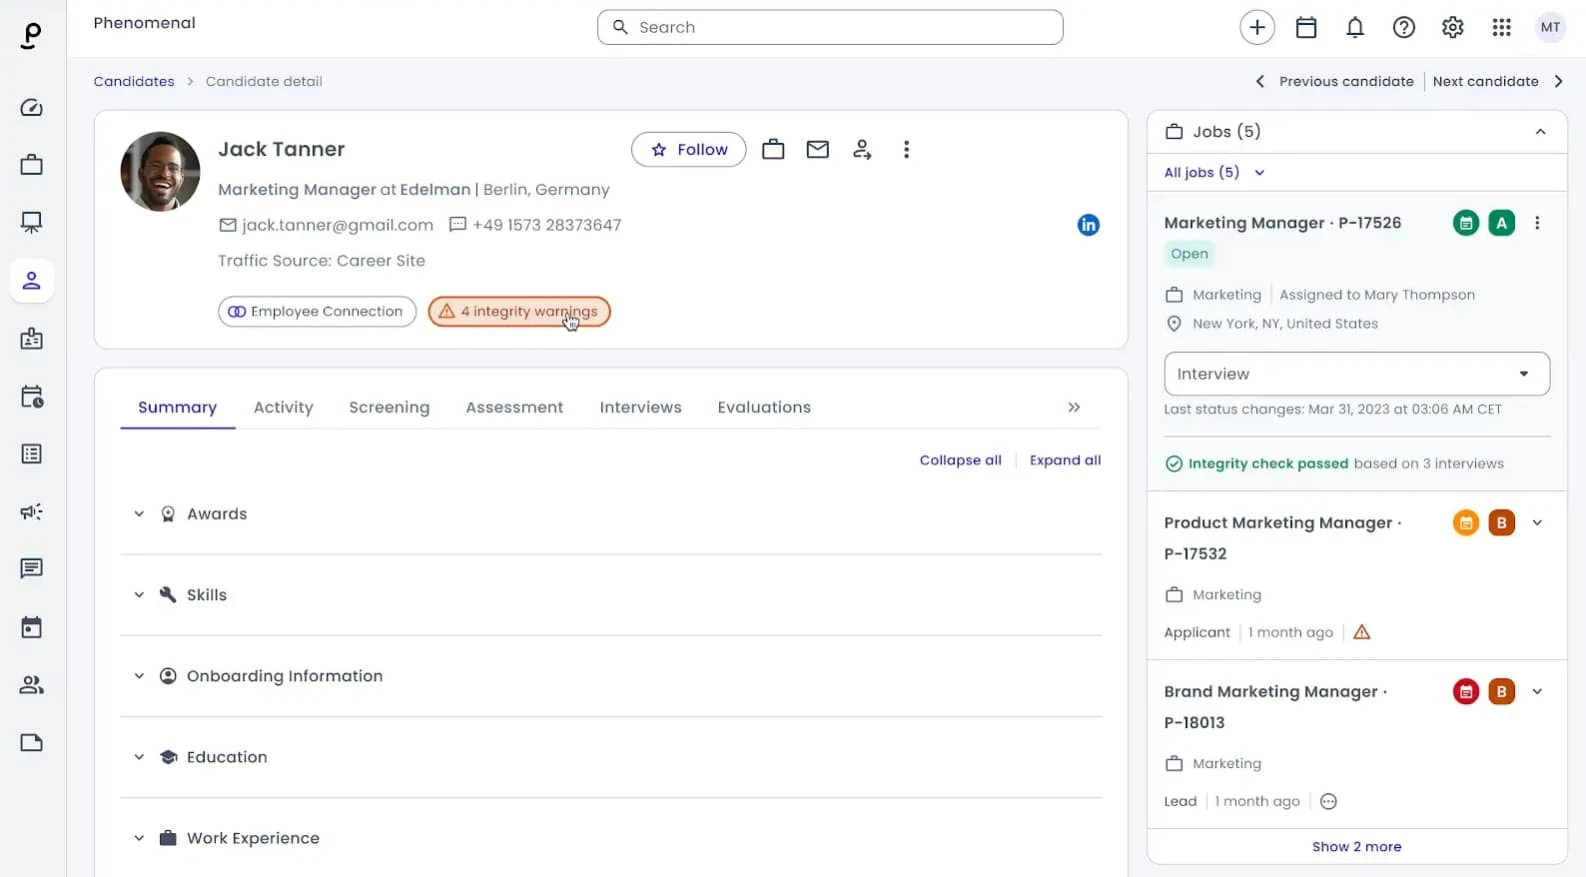Click the email envelope icon beside Follow

(817, 150)
